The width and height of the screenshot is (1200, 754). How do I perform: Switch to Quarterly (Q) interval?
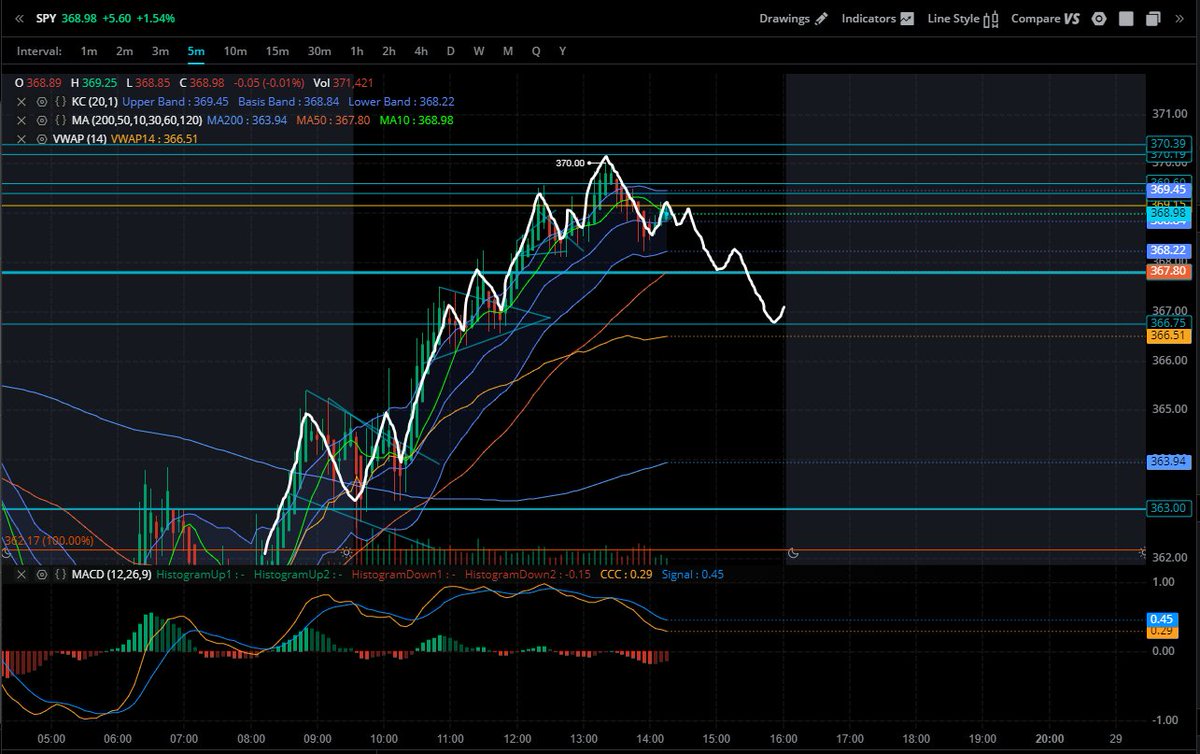536,51
